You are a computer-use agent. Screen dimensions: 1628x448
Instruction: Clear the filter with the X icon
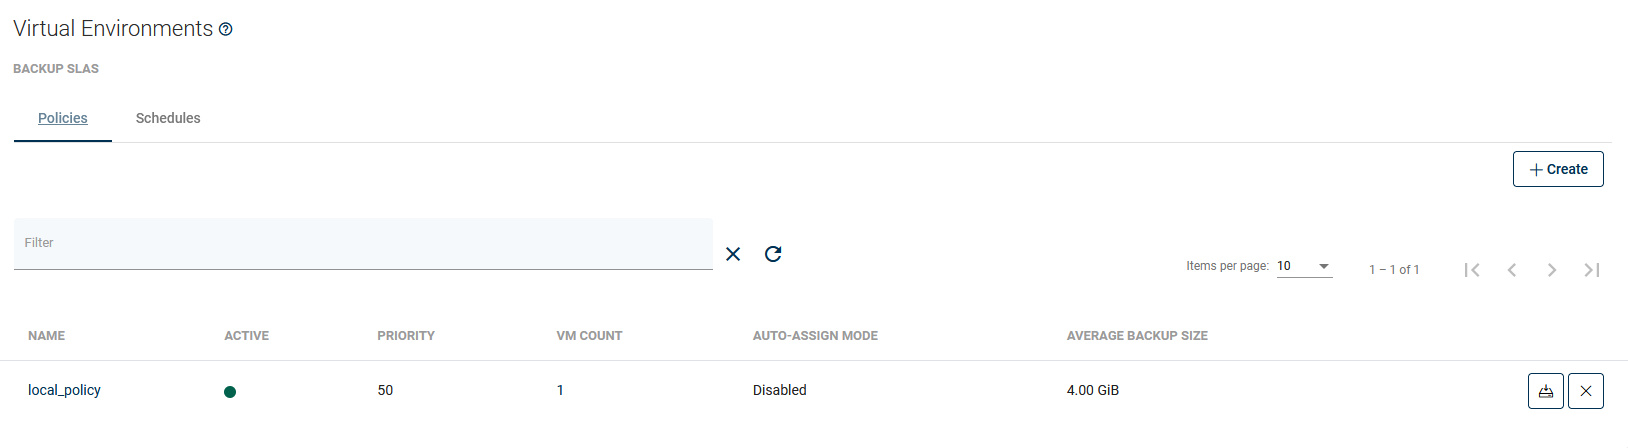[x=733, y=254]
